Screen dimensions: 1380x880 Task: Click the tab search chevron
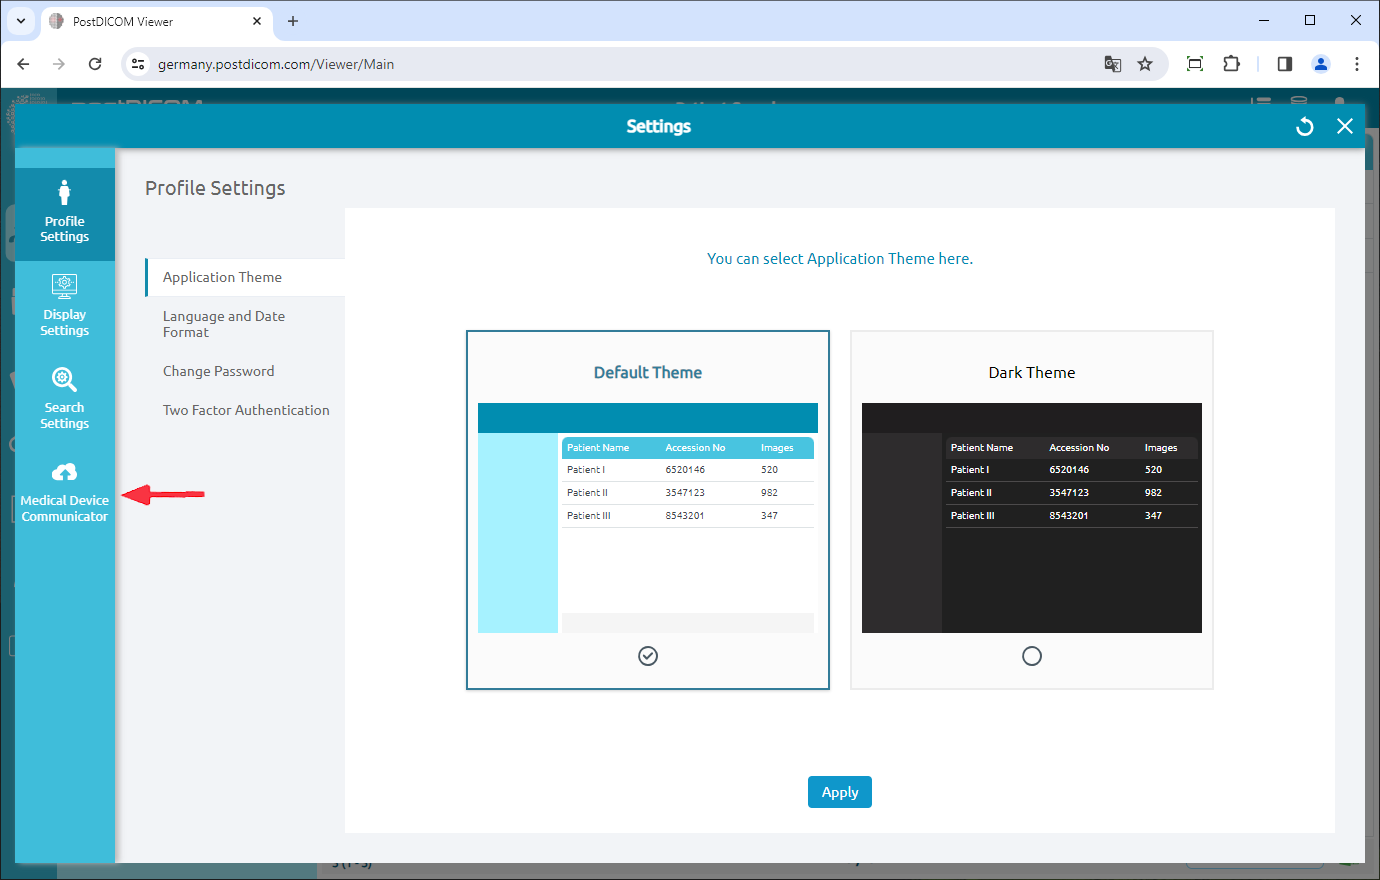[20, 20]
